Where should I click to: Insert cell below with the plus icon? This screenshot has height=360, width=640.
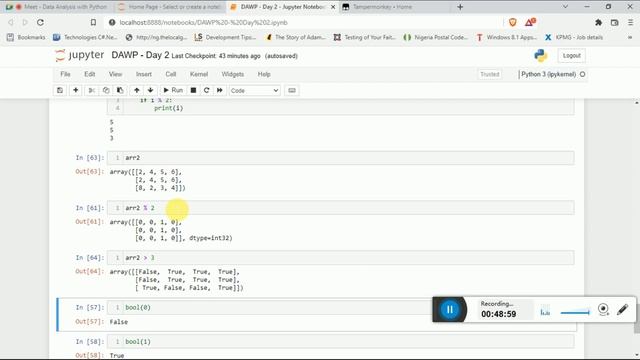coord(76,90)
